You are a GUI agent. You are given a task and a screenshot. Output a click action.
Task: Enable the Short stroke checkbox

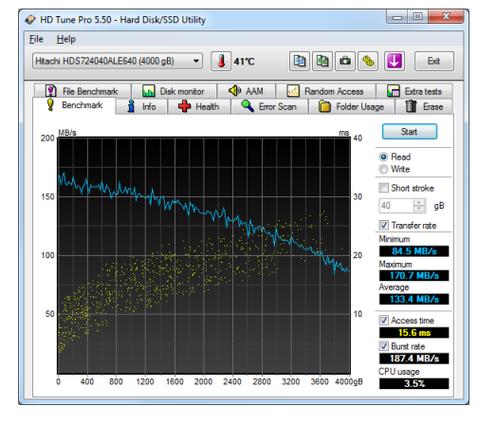click(384, 188)
